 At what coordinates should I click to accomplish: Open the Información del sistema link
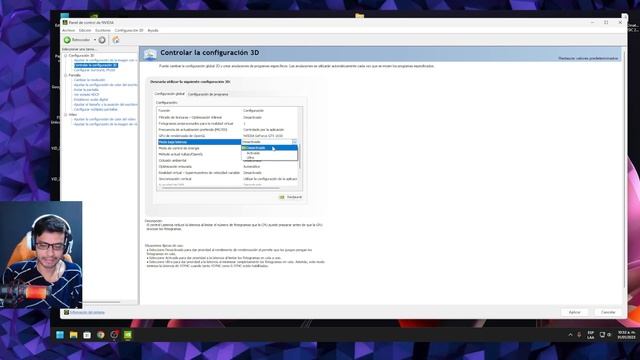point(87,312)
